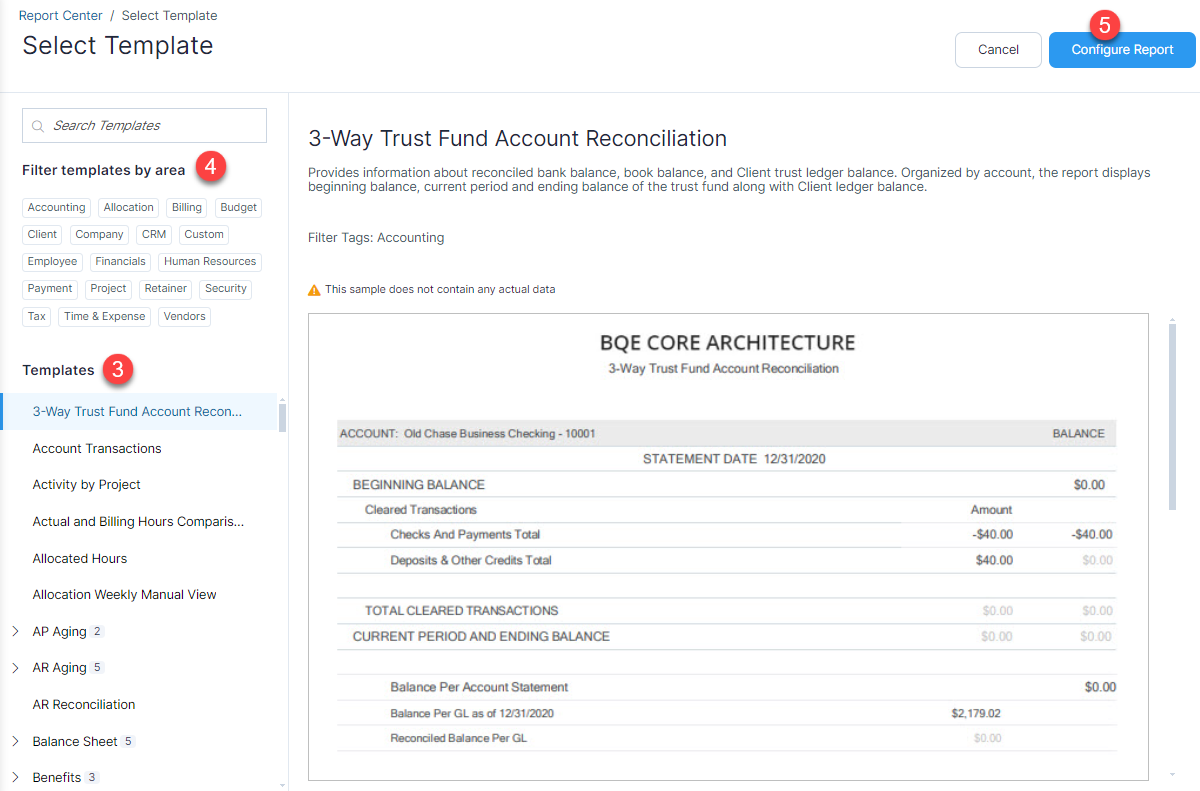Click the report preview scrollbar thumb

pos(1172,417)
